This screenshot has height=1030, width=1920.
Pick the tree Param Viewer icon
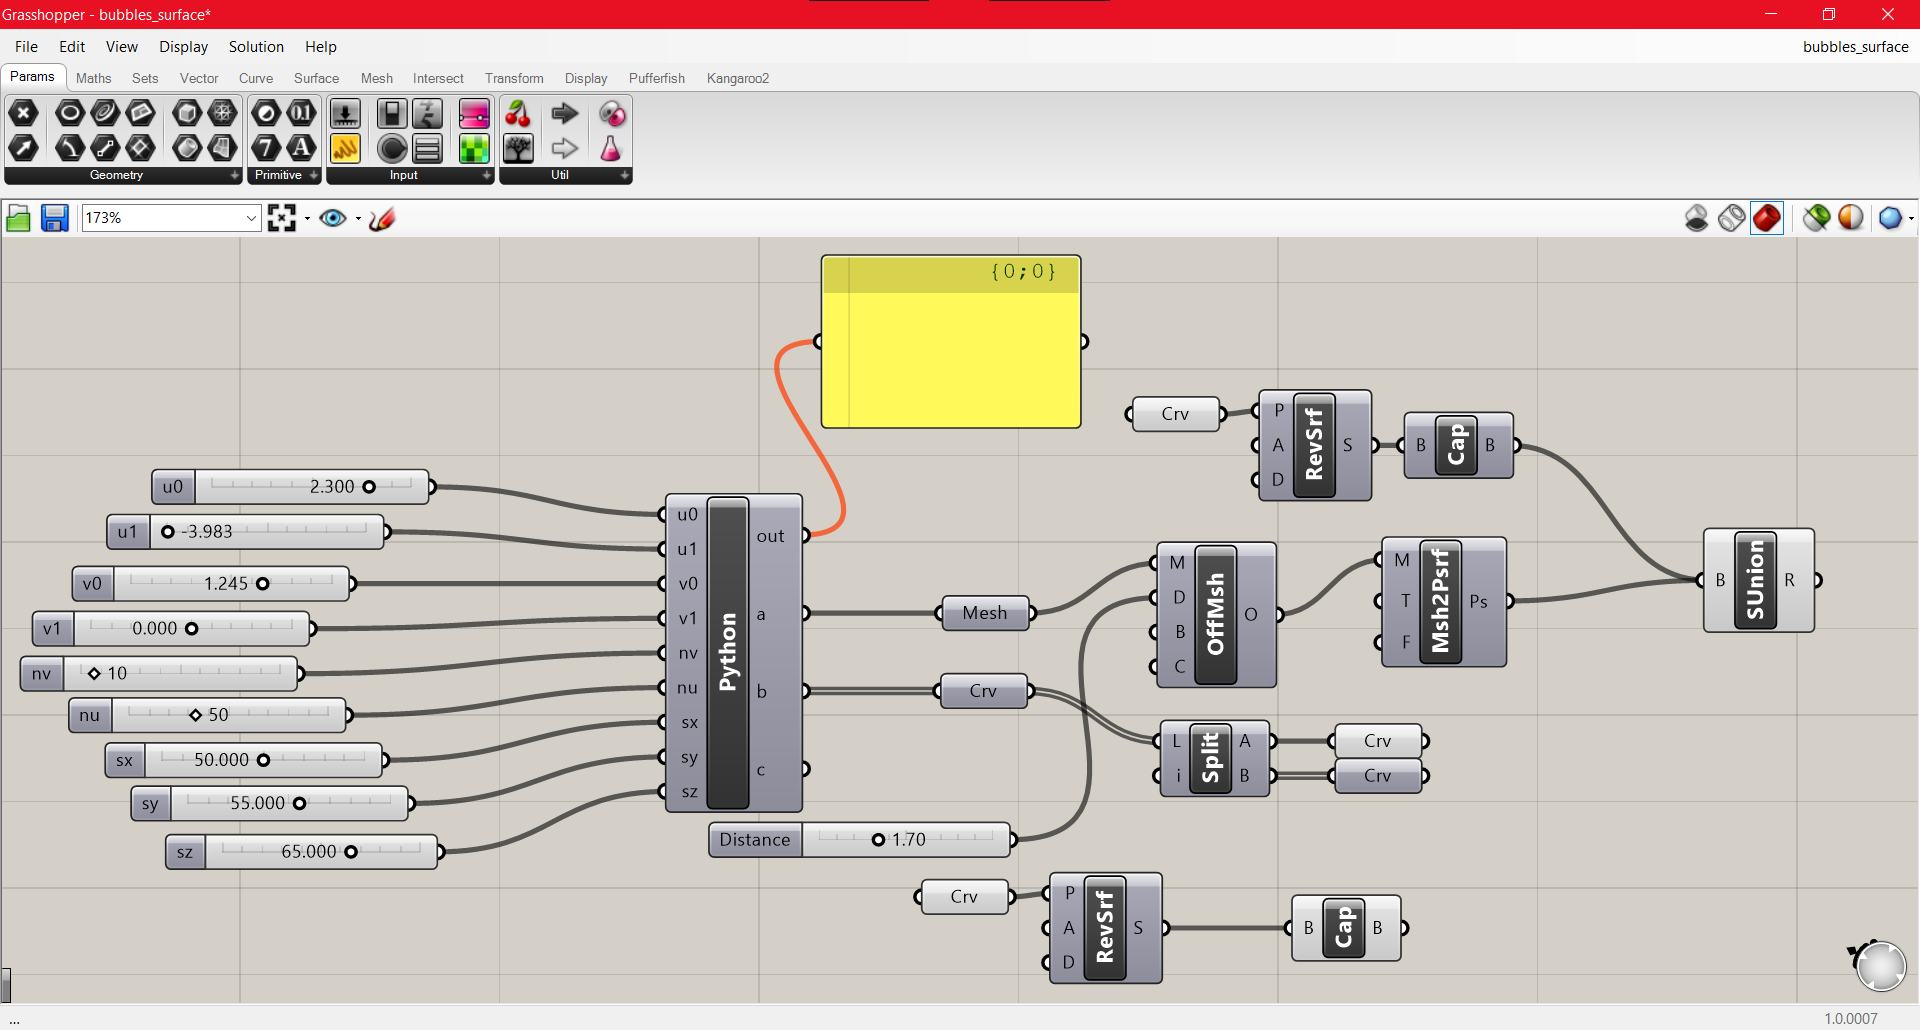tap(518, 149)
